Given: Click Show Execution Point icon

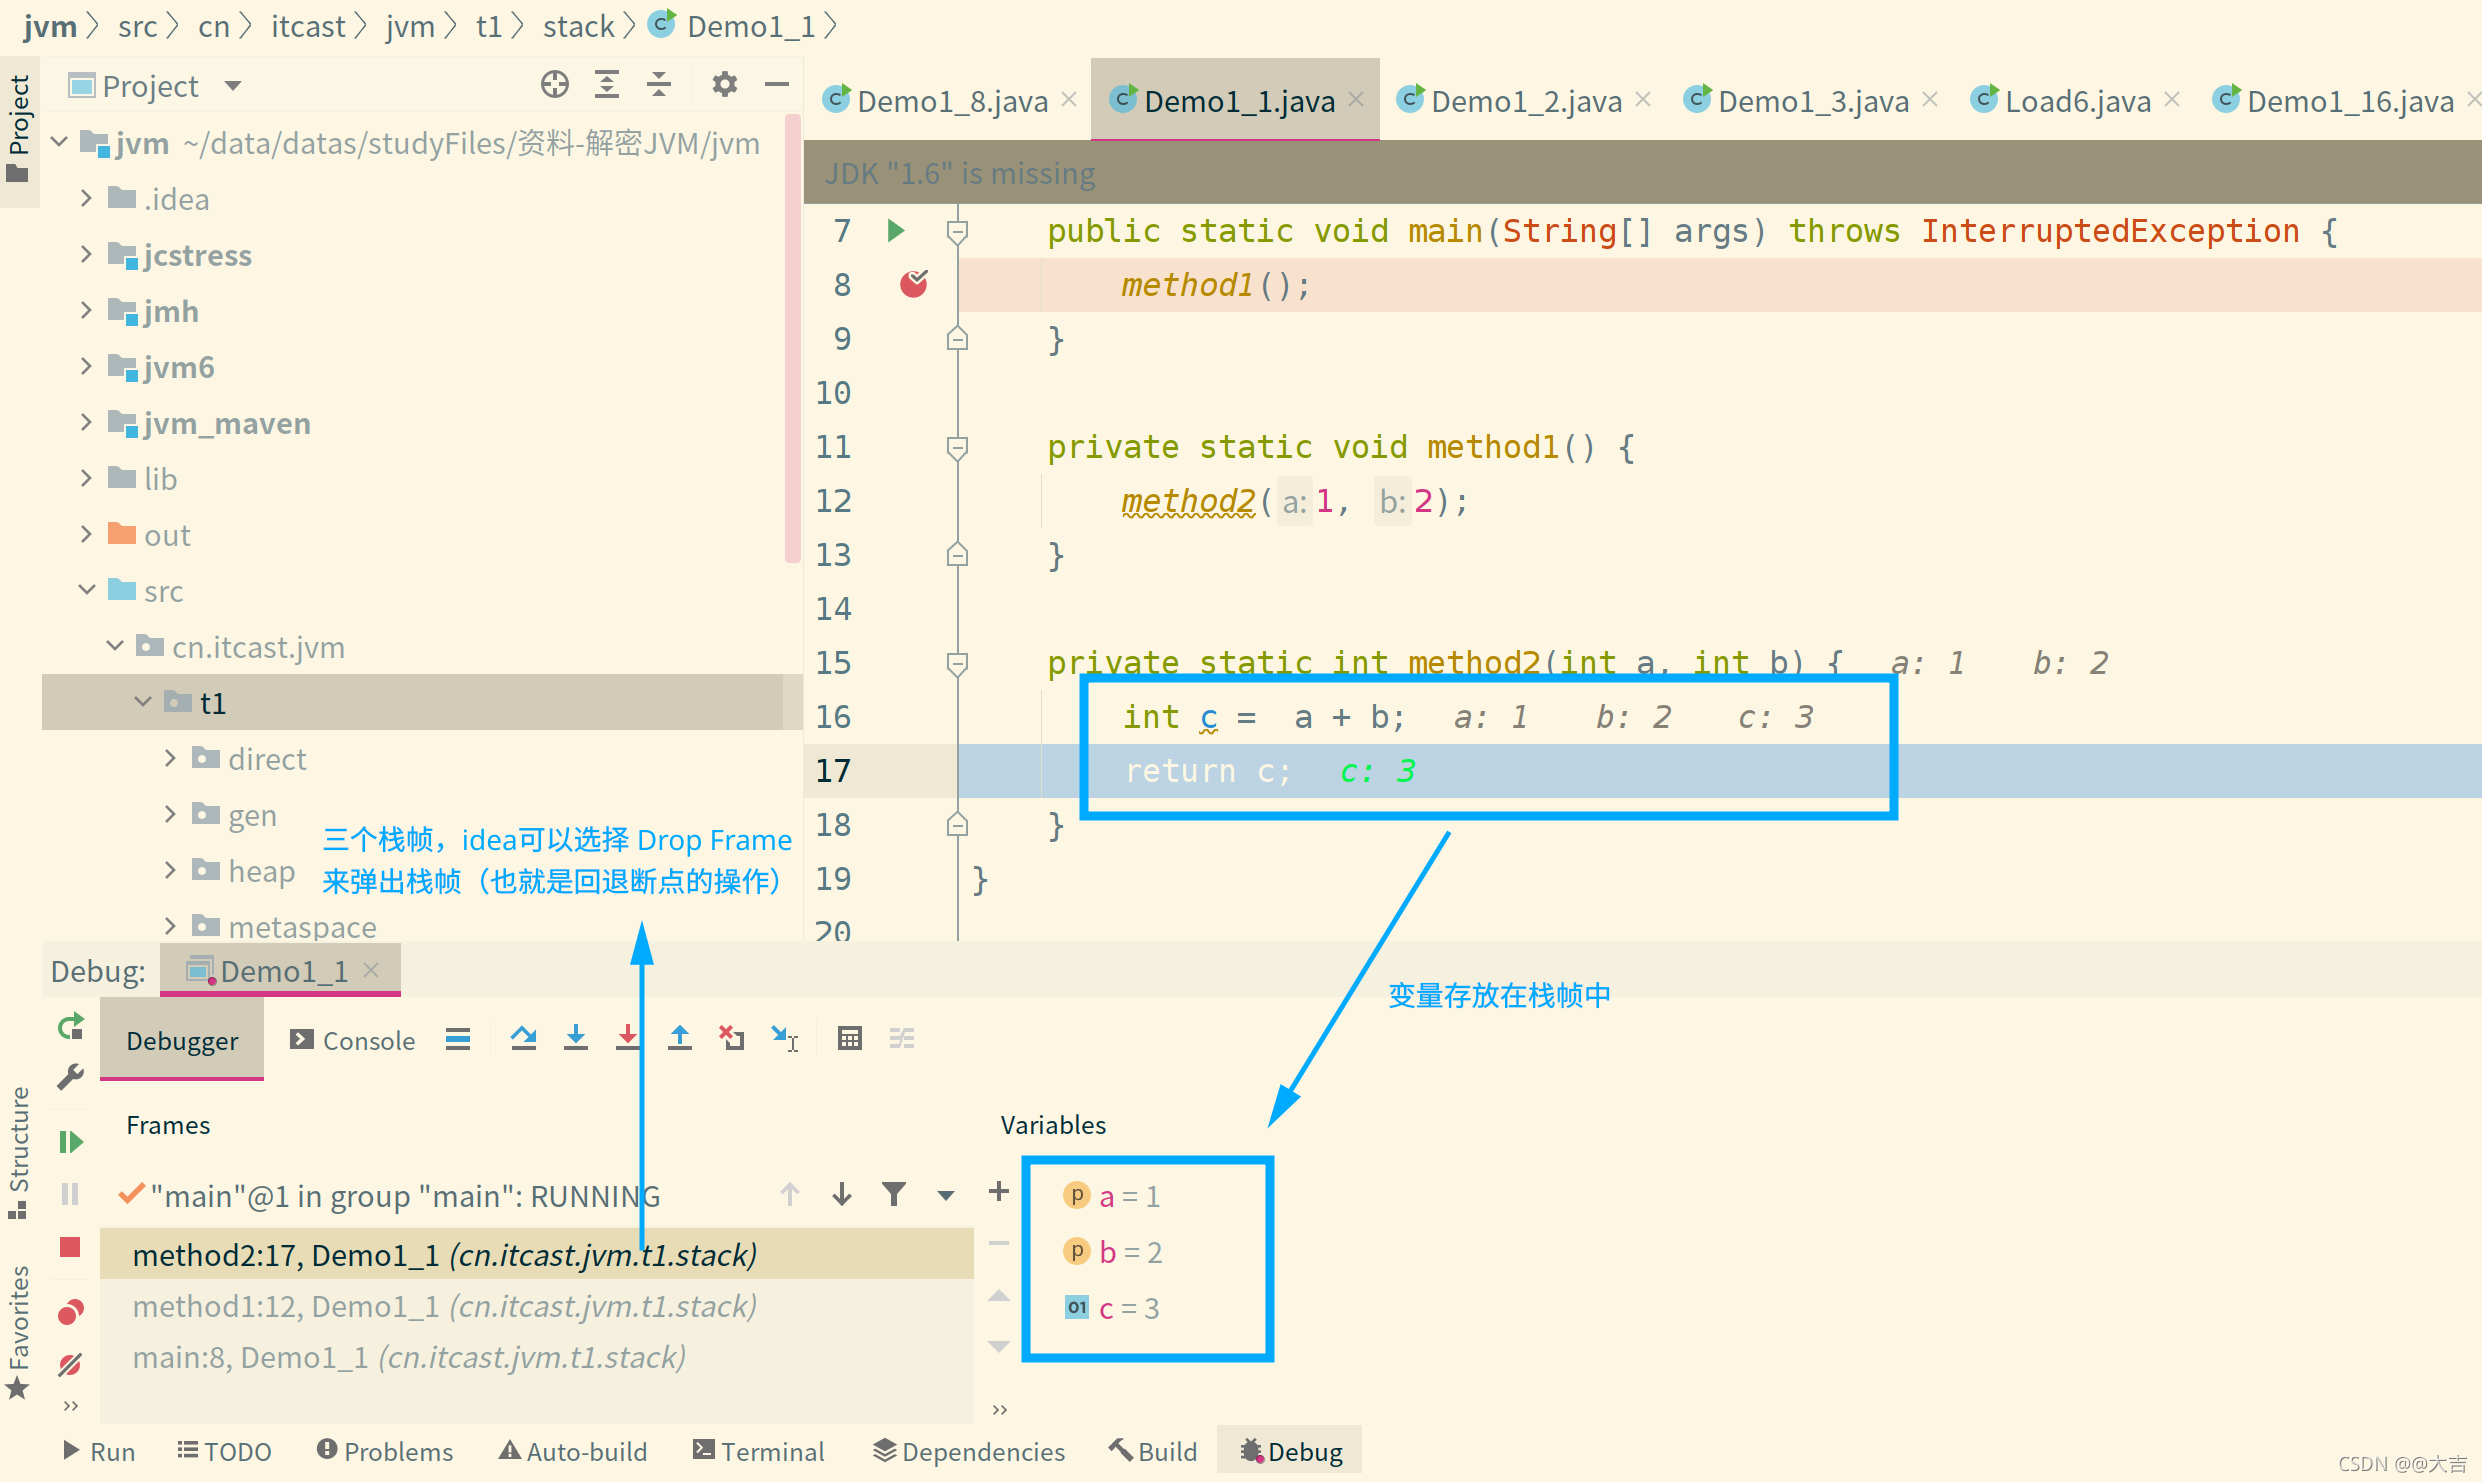Looking at the screenshot, I should 458,1039.
